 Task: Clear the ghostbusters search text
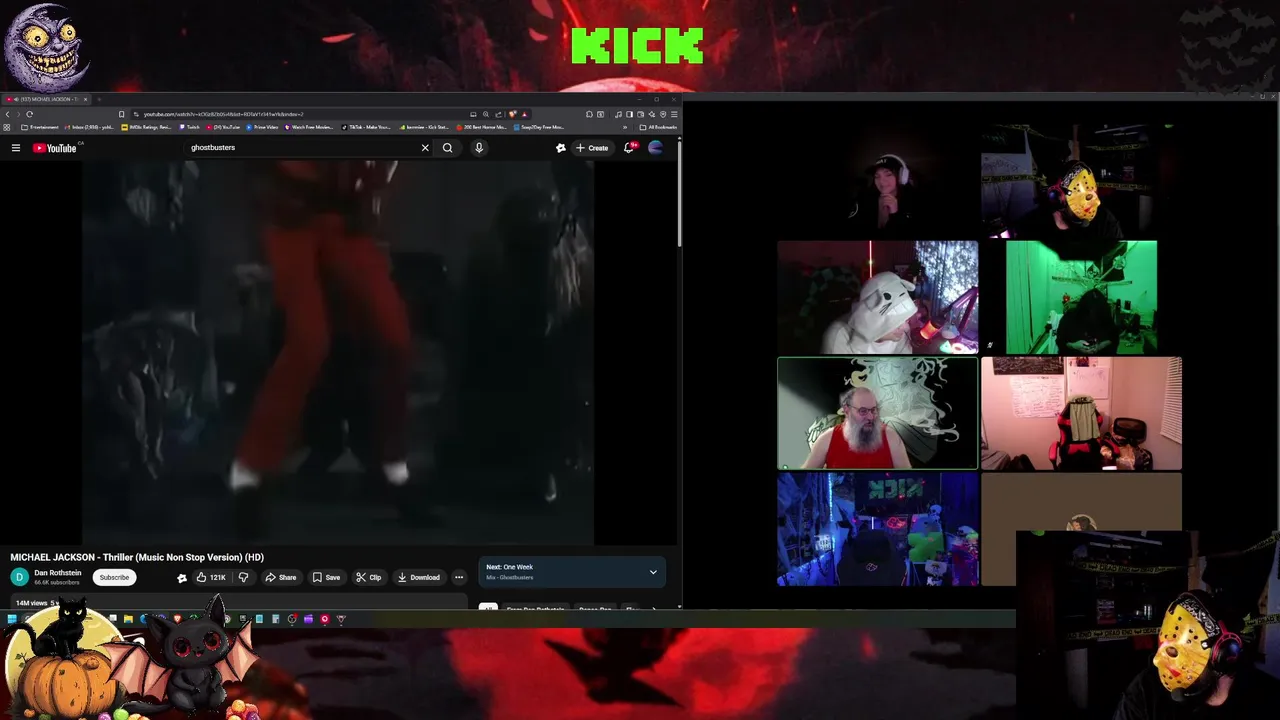click(425, 148)
